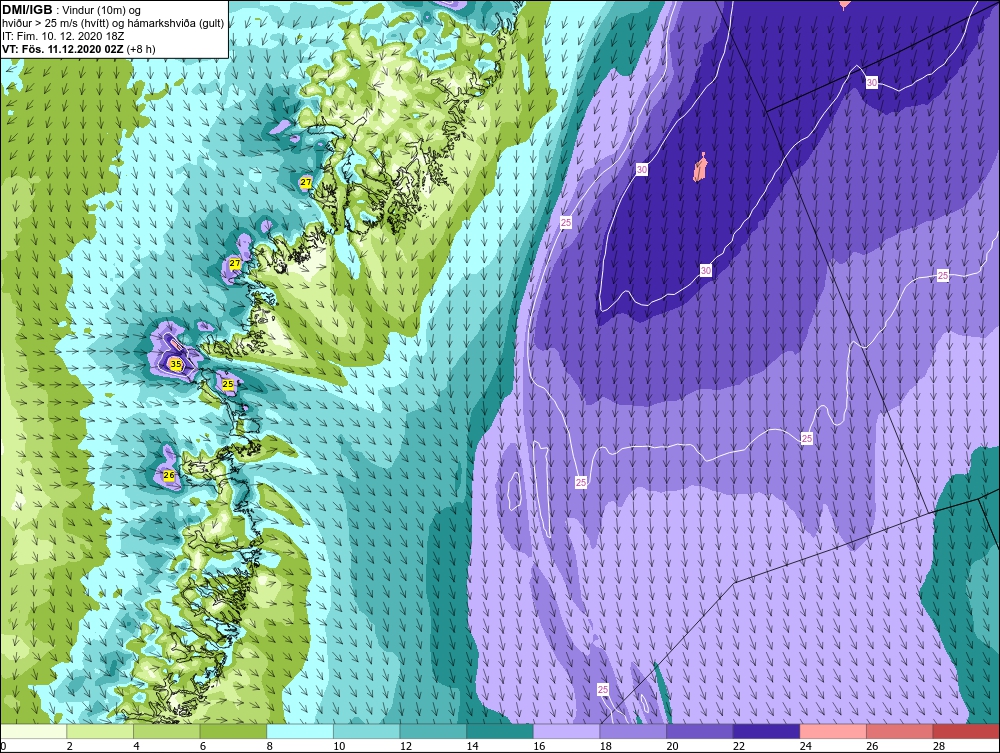The width and height of the screenshot is (1000, 753).
Task: Click the 0–2 m/s pale yellow legend swatch
Action: 33,731
